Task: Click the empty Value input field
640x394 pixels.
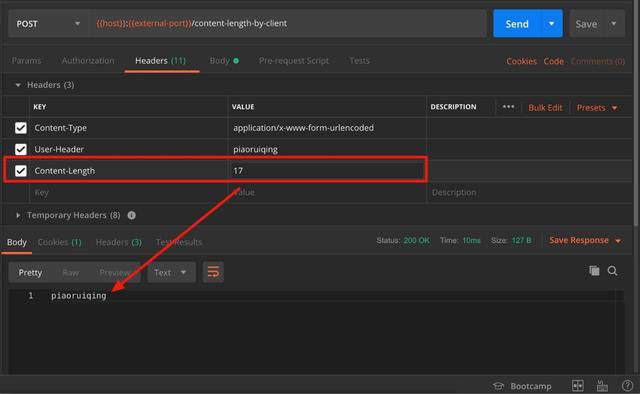Action: click(327, 192)
